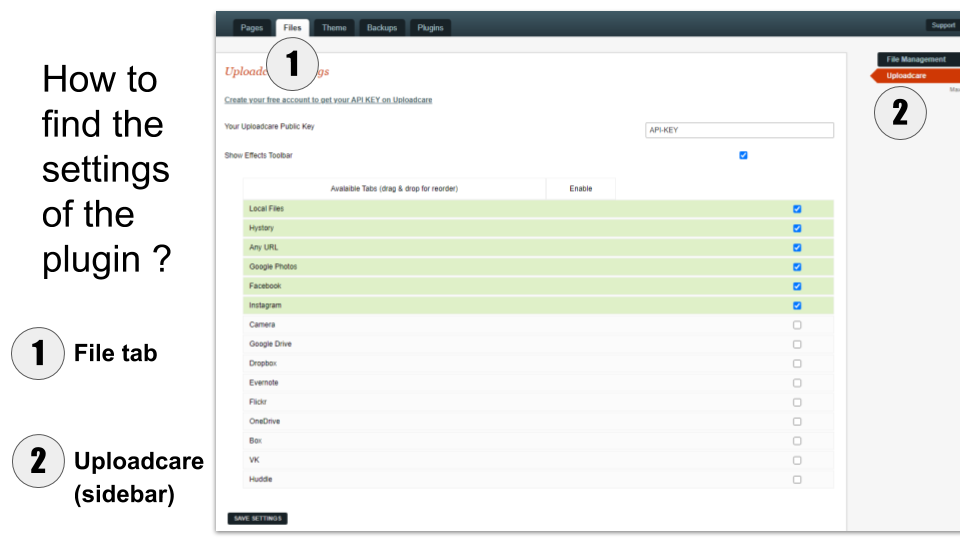
Task: Click the Flickr row label
Action: [x=258, y=402]
